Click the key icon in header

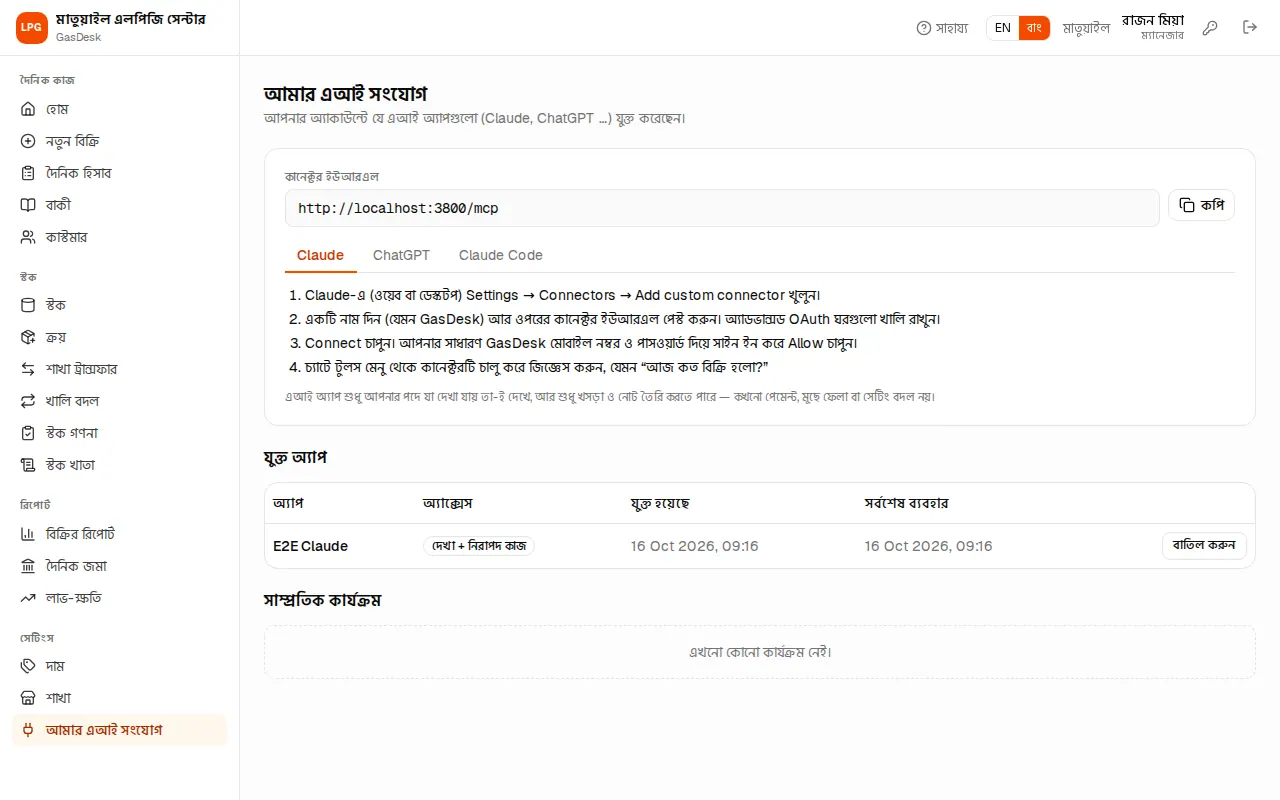click(x=1210, y=28)
